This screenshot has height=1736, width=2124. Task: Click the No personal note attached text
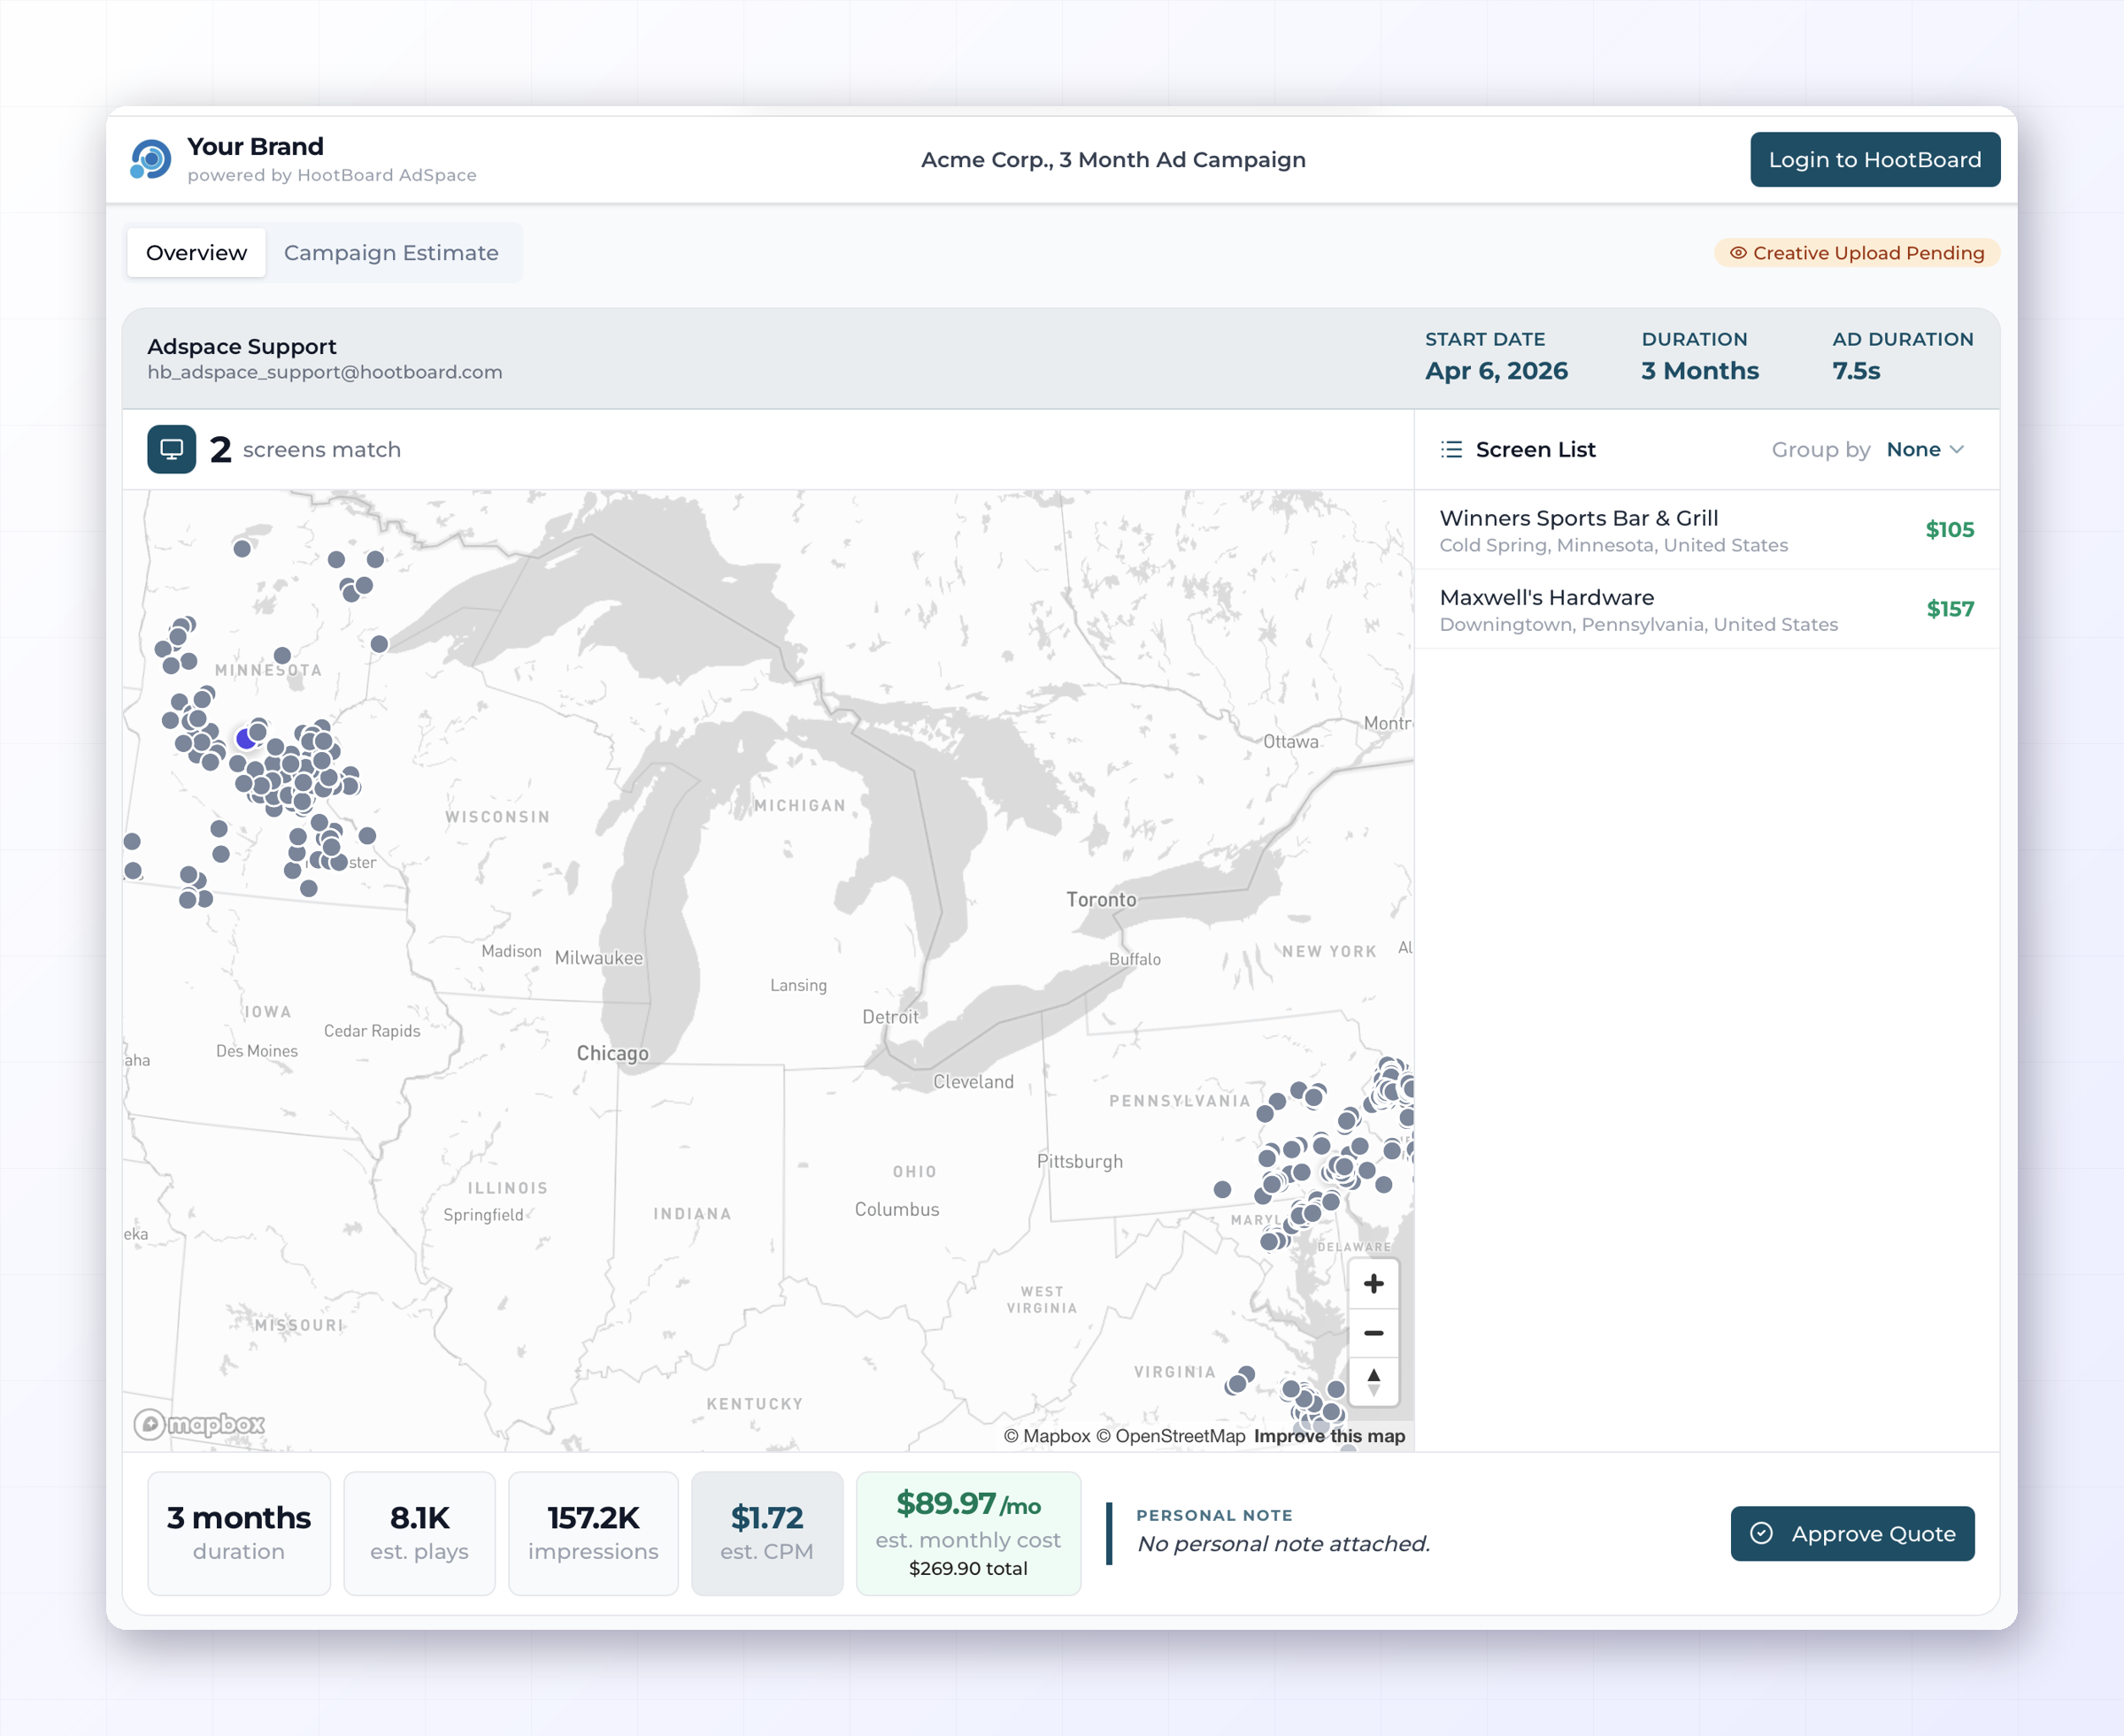(x=1284, y=1544)
